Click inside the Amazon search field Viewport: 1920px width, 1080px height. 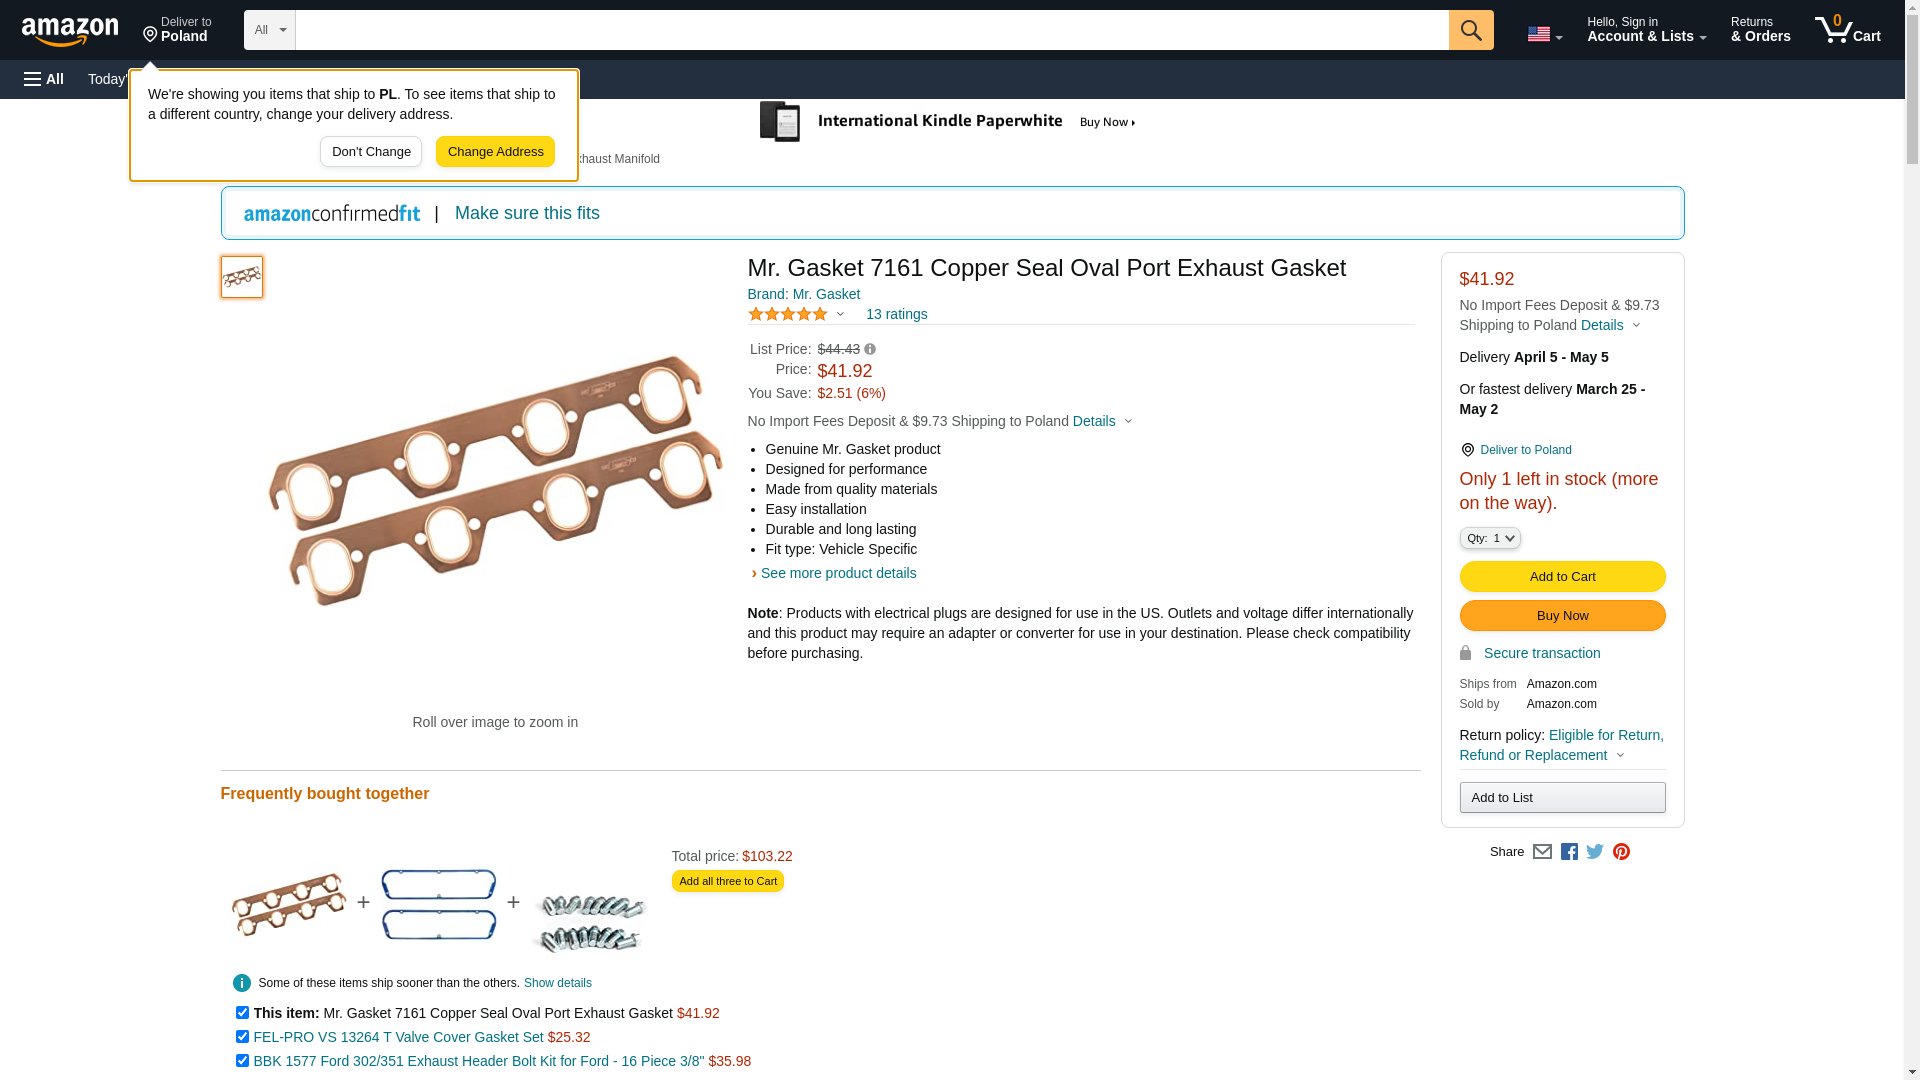coord(871,30)
